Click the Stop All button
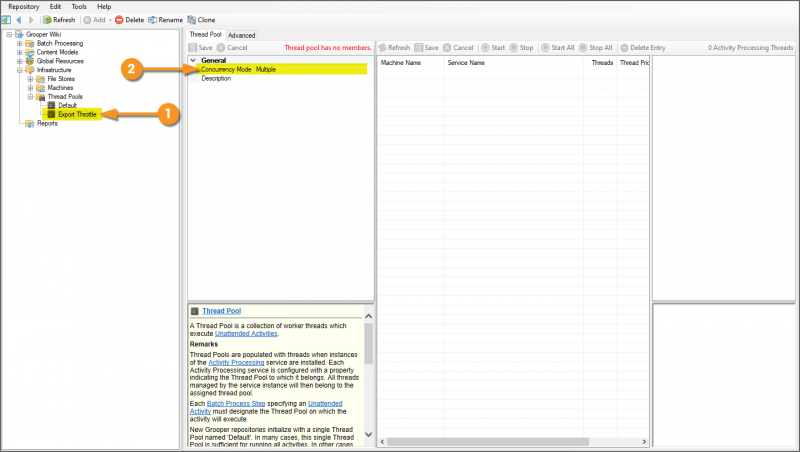The image size is (800, 452). (595, 47)
